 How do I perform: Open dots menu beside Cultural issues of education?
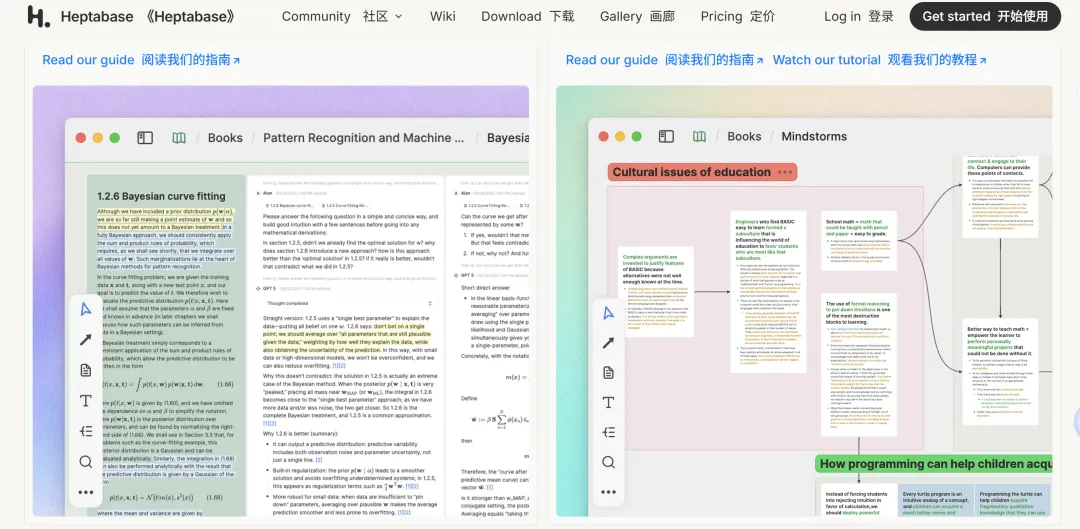coord(785,172)
